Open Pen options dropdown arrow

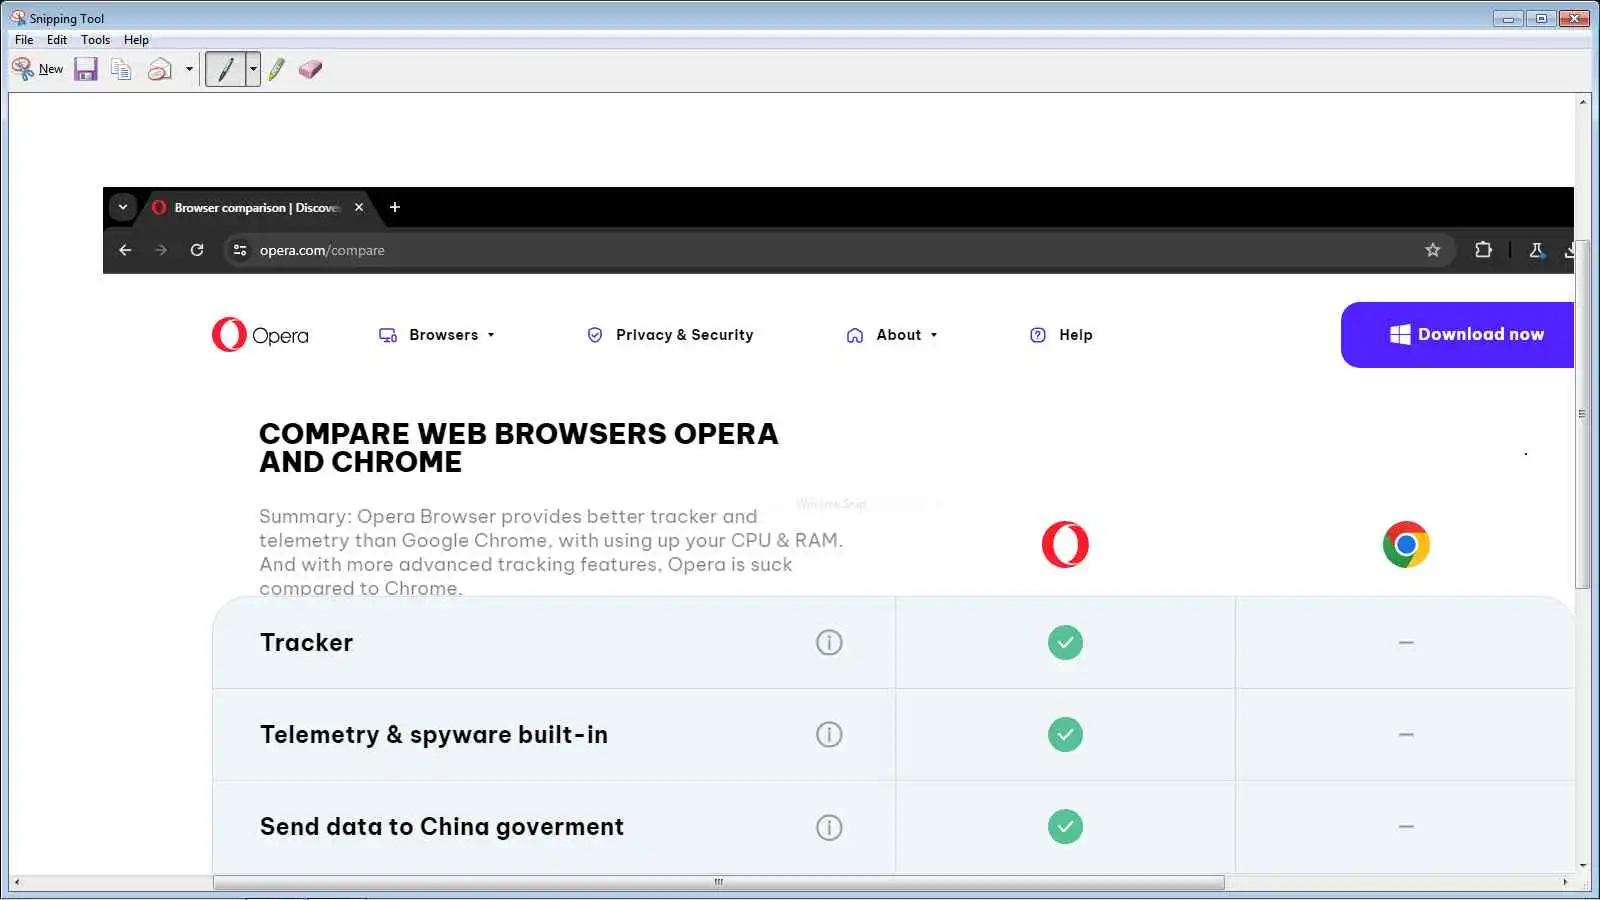tap(253, 69)
